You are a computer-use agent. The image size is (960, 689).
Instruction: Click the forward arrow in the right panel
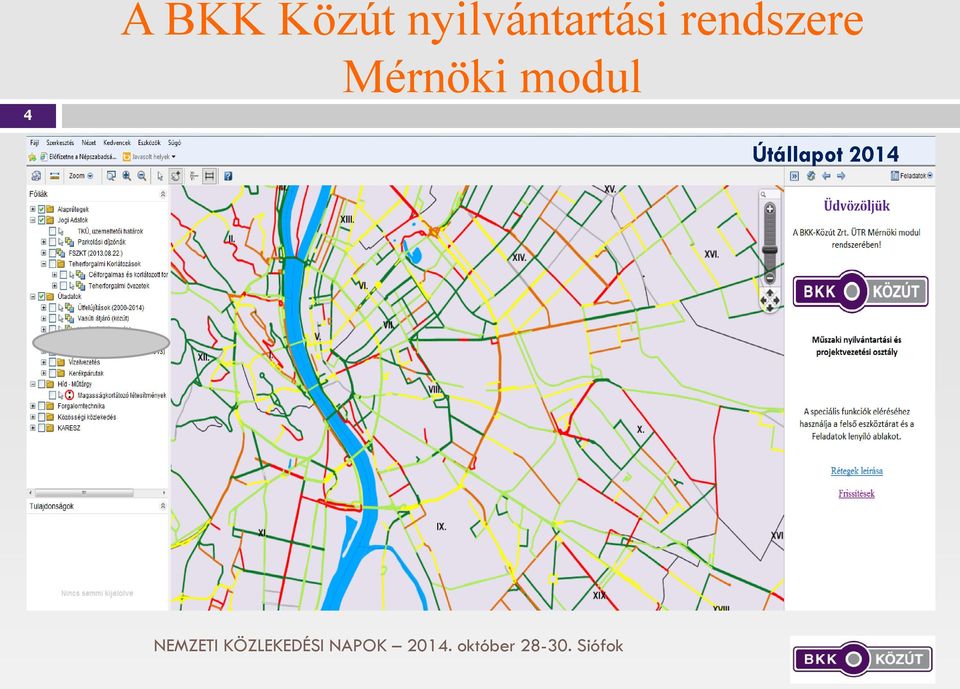point(841,176)
